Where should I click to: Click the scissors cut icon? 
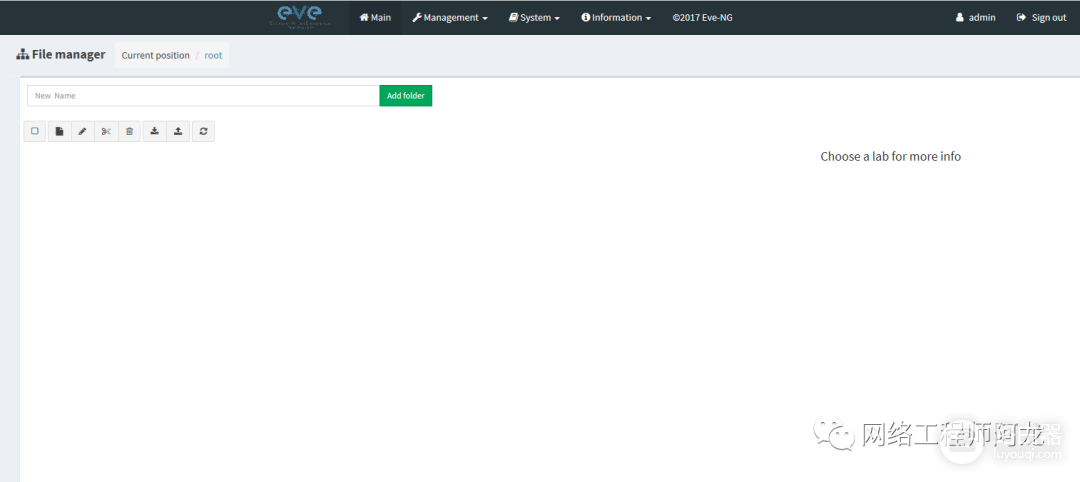pos(106,131)
